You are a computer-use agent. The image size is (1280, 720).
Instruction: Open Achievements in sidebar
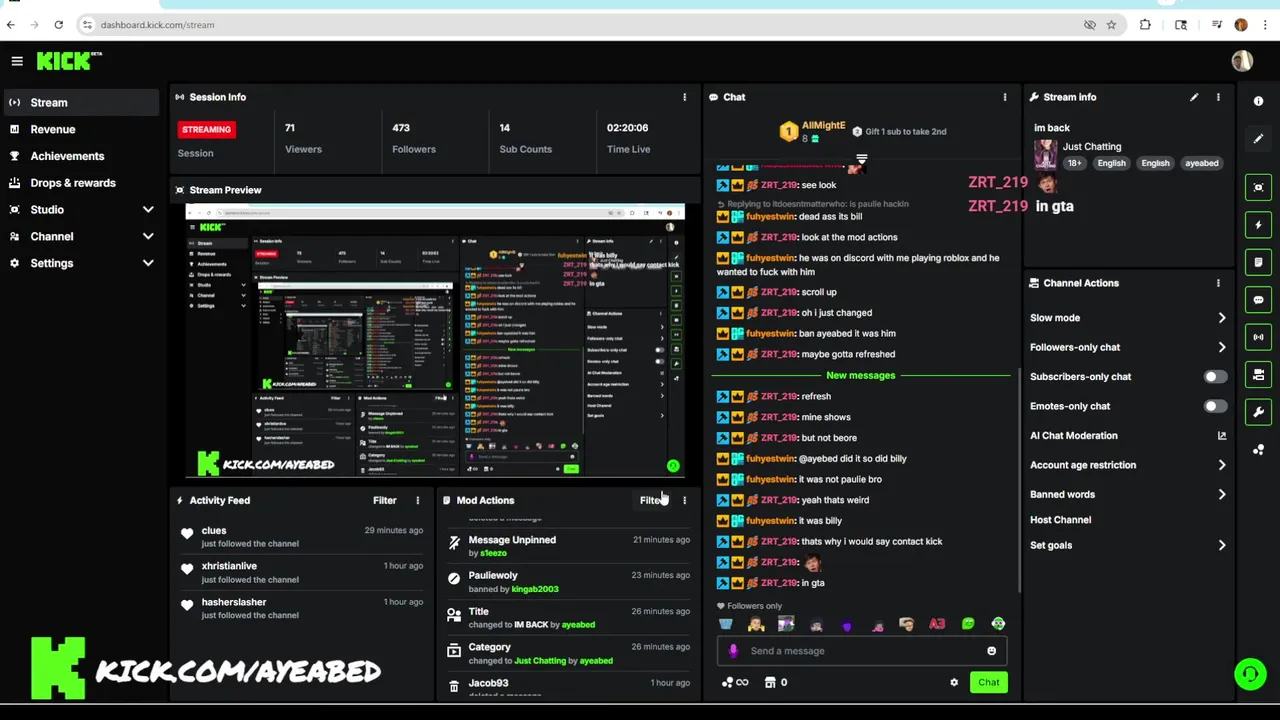(x=80, y=156)
